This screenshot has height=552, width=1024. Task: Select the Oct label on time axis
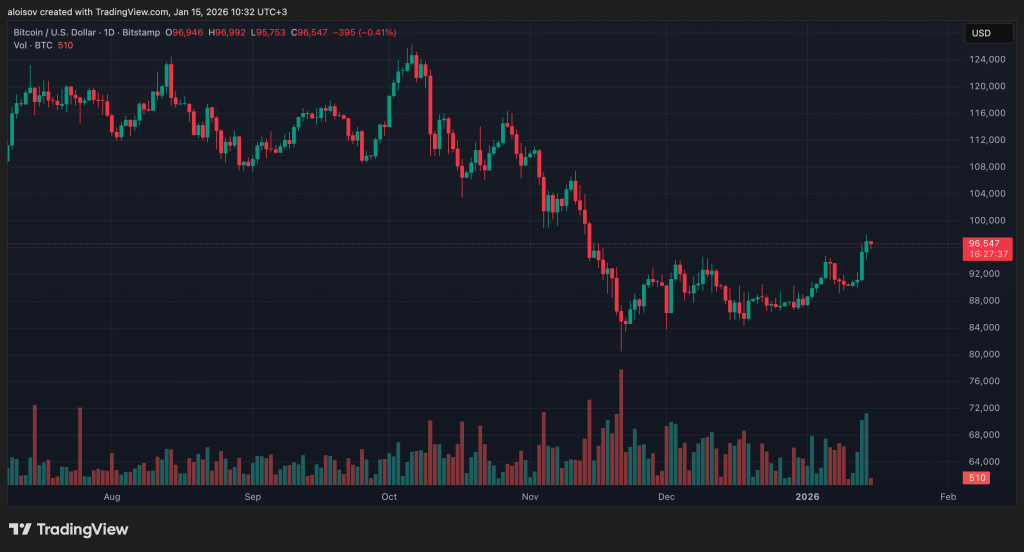coord(390,496)
